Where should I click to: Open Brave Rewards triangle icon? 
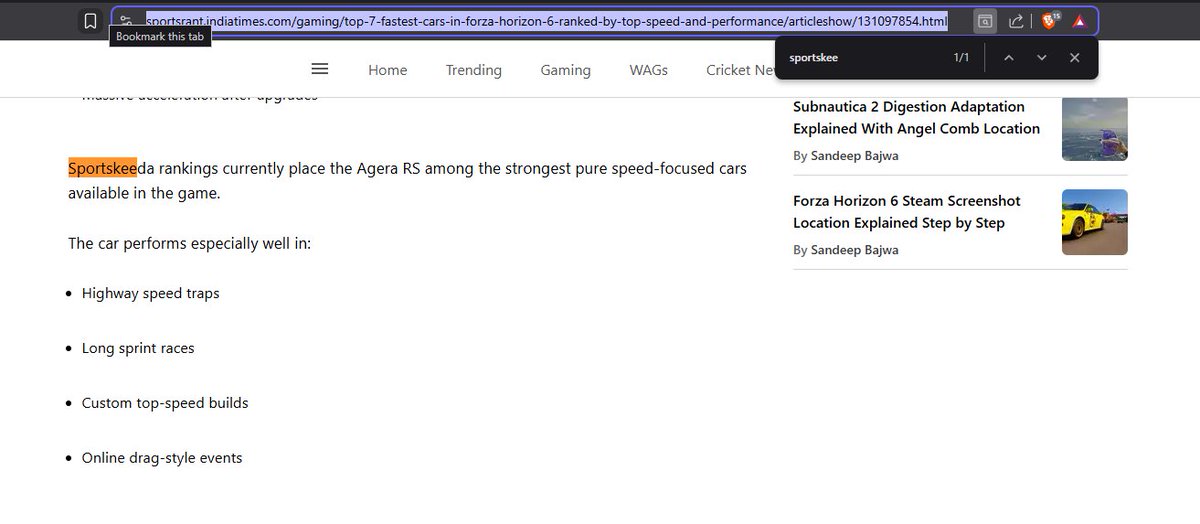click(1079, 21)
